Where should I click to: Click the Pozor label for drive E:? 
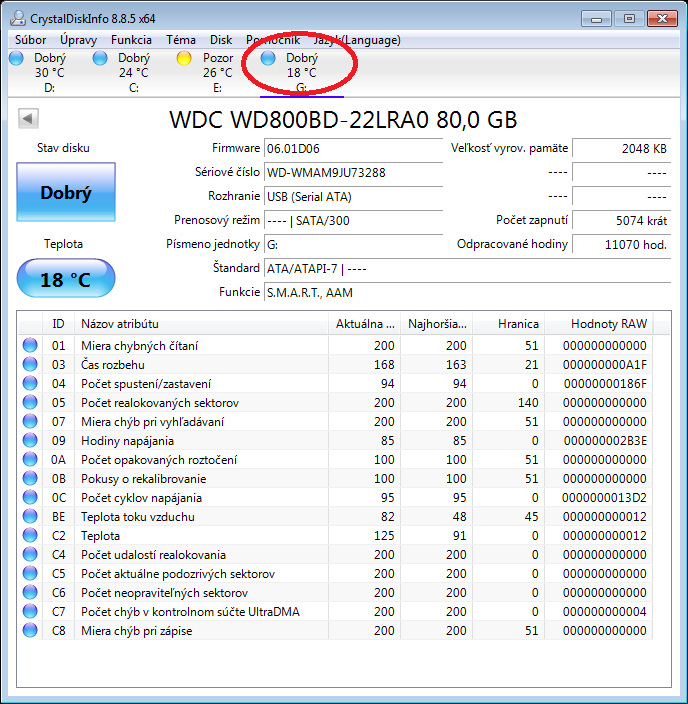point(218,58)
